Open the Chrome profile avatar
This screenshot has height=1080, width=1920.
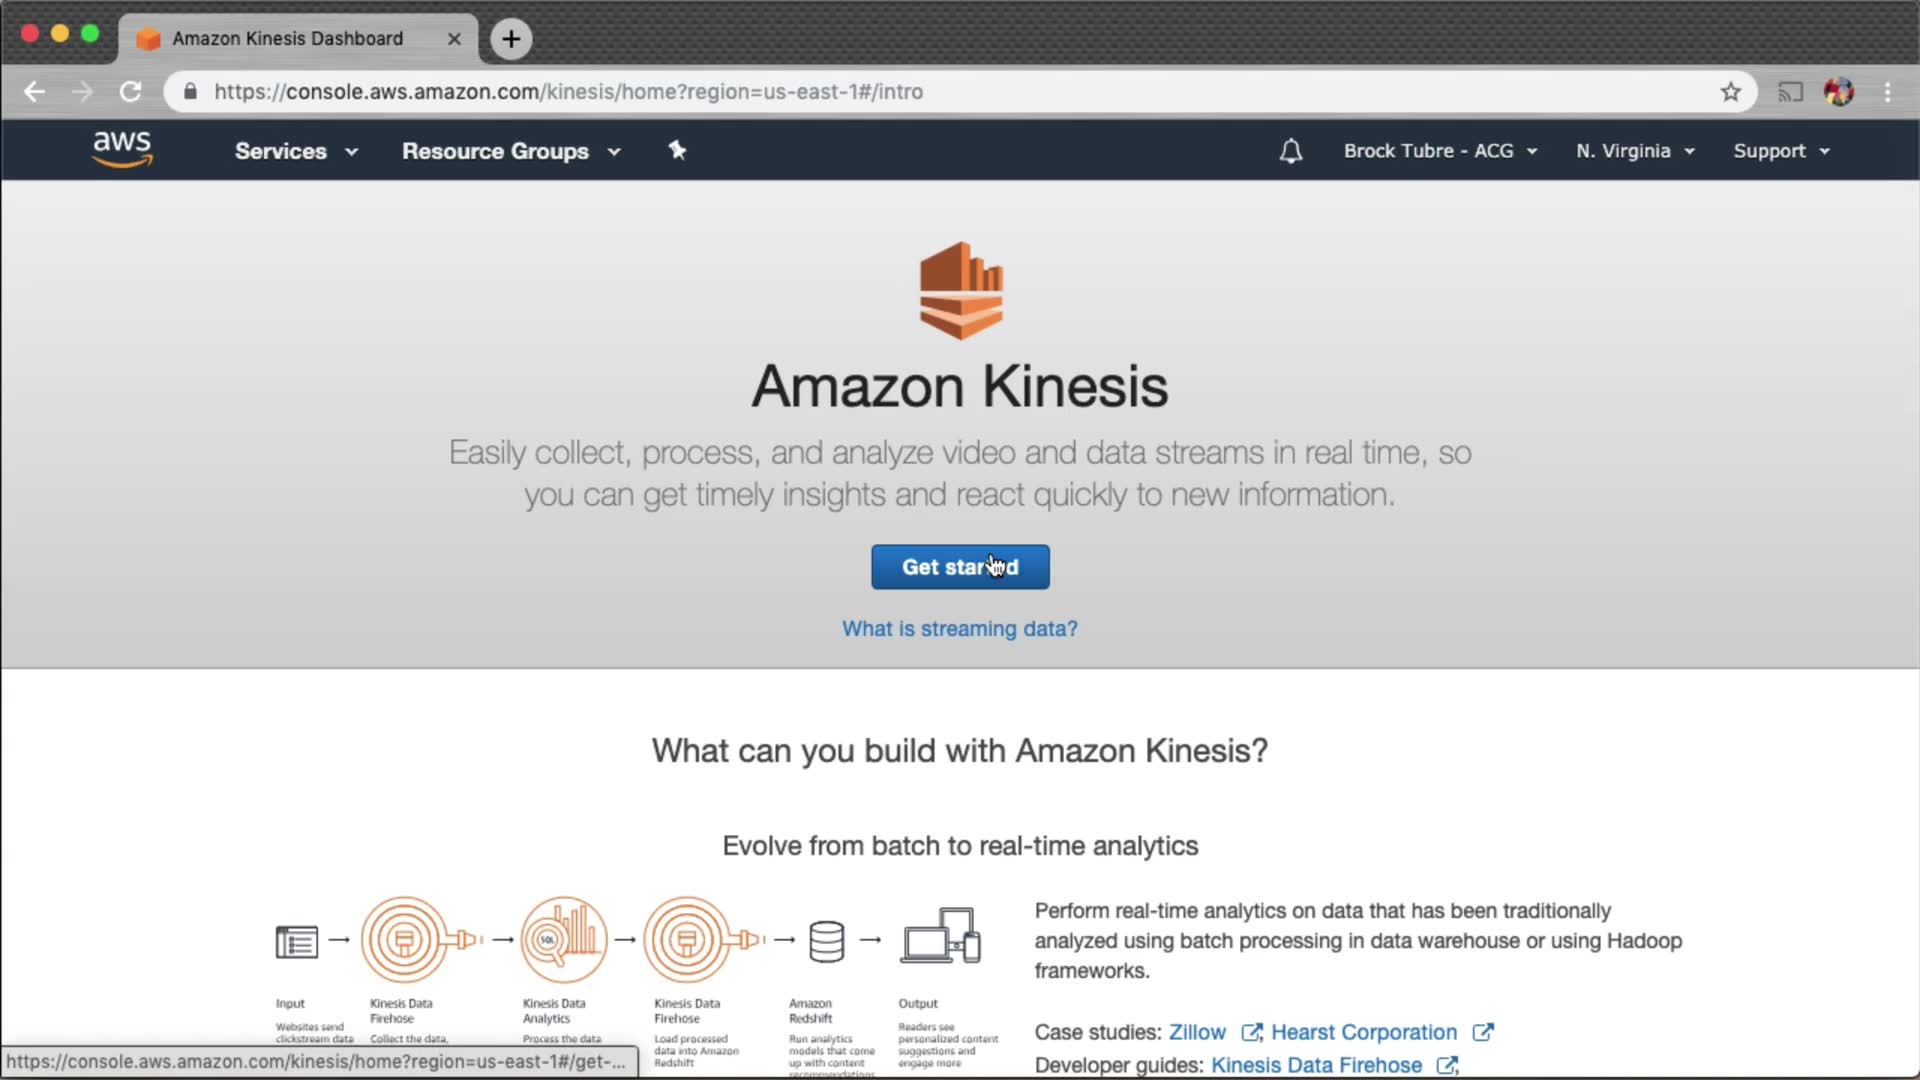pos(1839,92)
